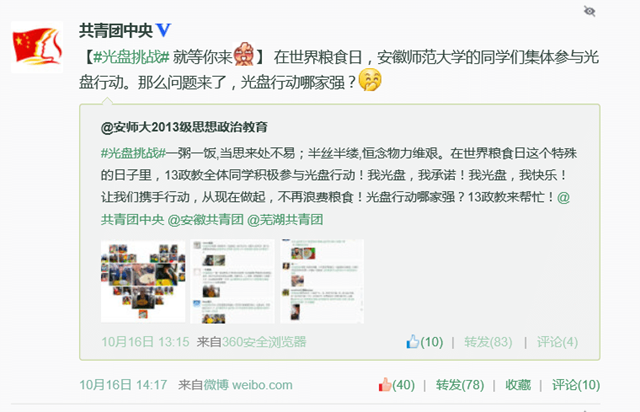Screen dimensions: 640x412
Task: Click the red thumbs-up like icon (40)
Action: (x=384, y=385)
